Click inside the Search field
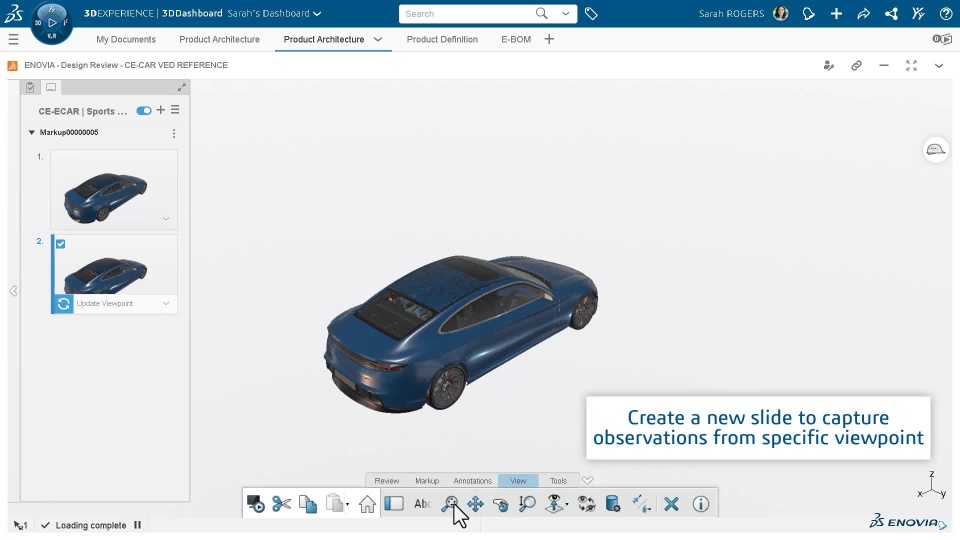 465,13
